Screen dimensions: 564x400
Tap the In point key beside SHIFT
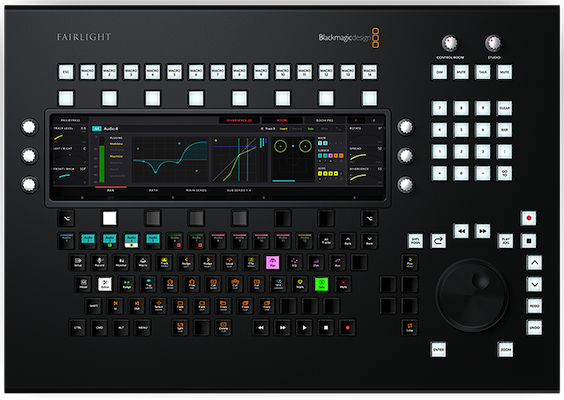tap(115, 306)
